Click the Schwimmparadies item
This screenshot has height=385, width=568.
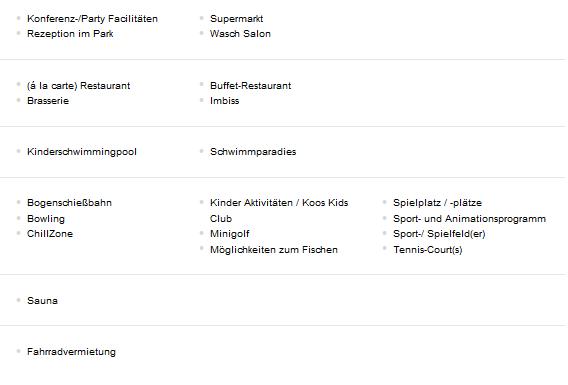pyautogui.click(x=253, y=152)
